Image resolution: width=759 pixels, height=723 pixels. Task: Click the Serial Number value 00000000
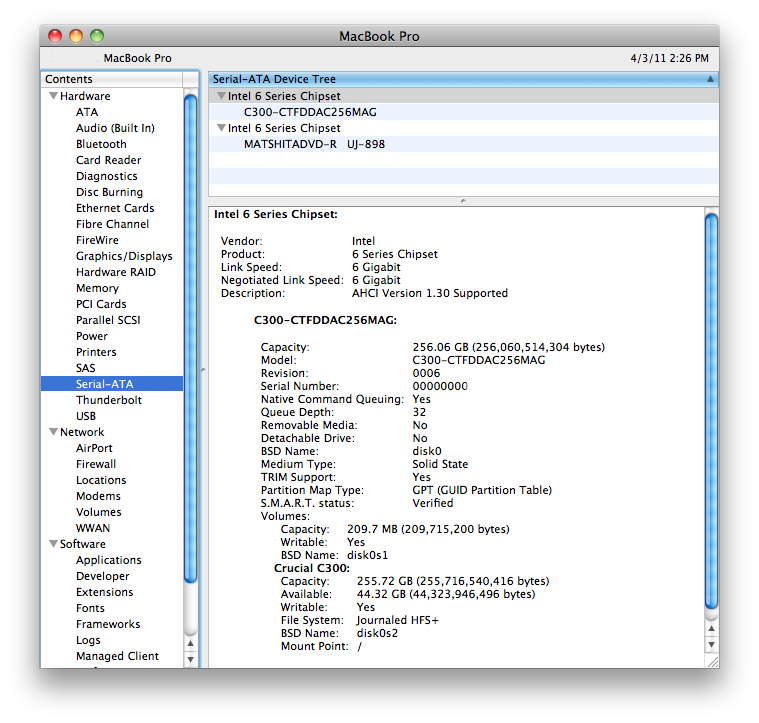click(440, 386)
